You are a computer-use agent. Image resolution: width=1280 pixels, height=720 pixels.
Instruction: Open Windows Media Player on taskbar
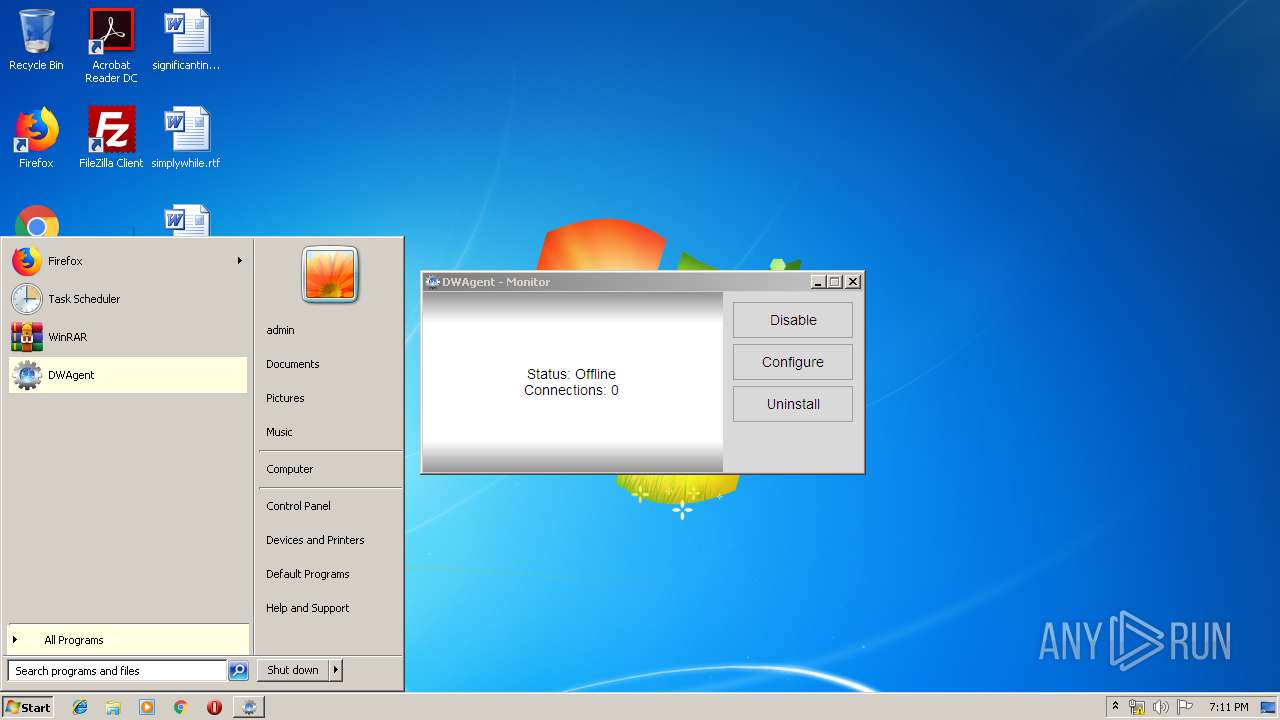(x=147, y=707)
